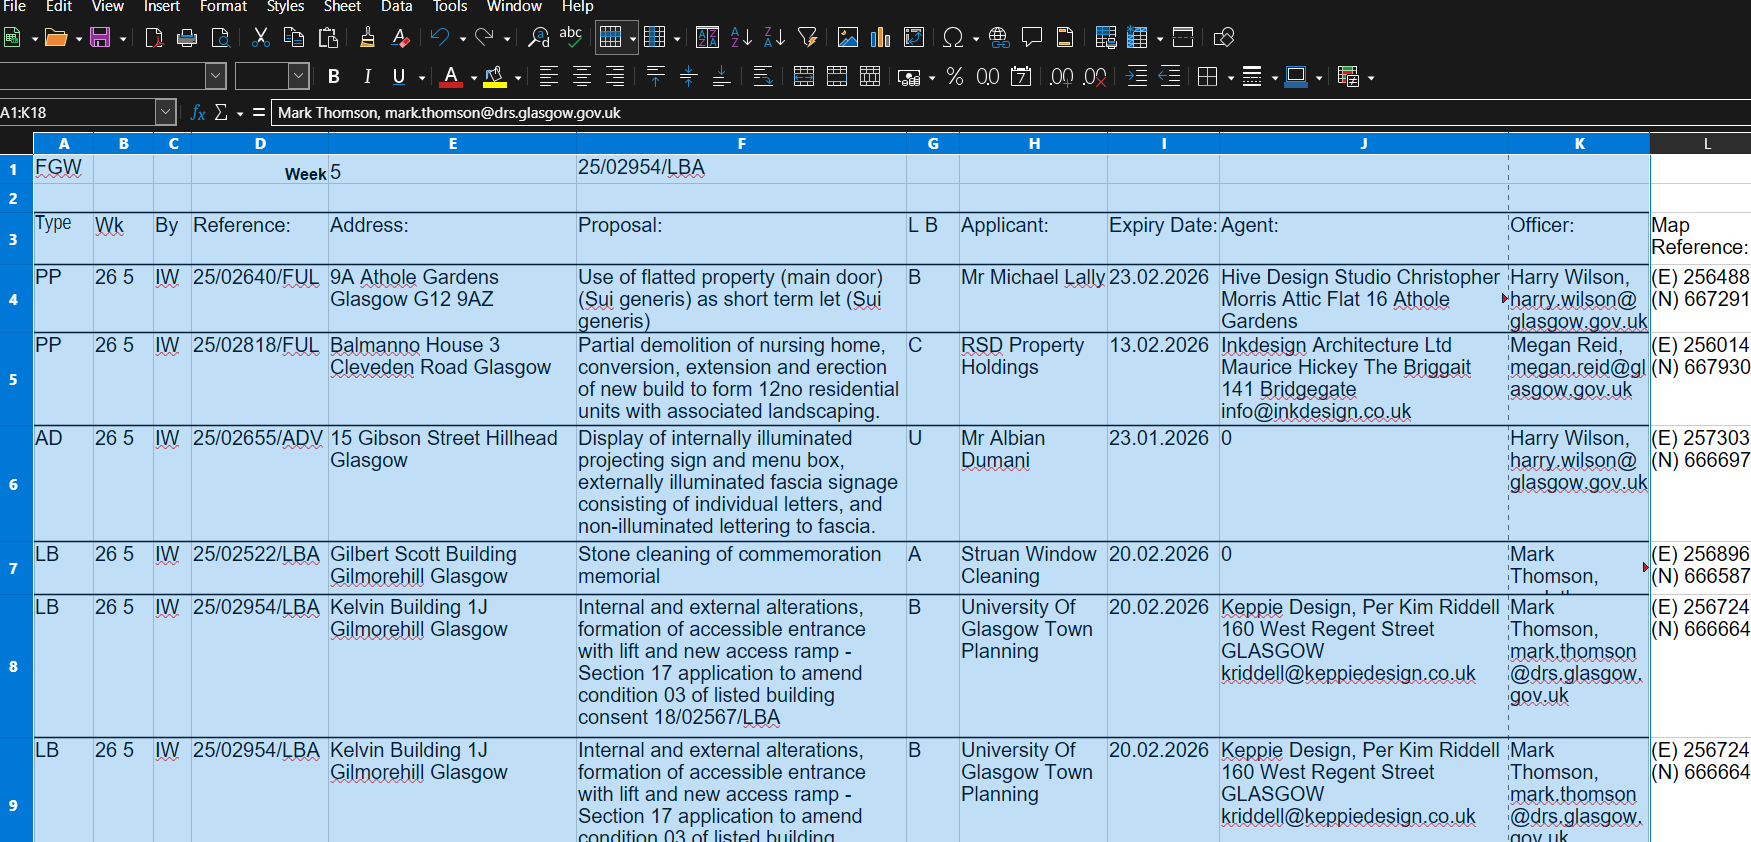The image size is (1751, 842).
Task: Open the Function Wizard
Action: [x=198, y=112]
